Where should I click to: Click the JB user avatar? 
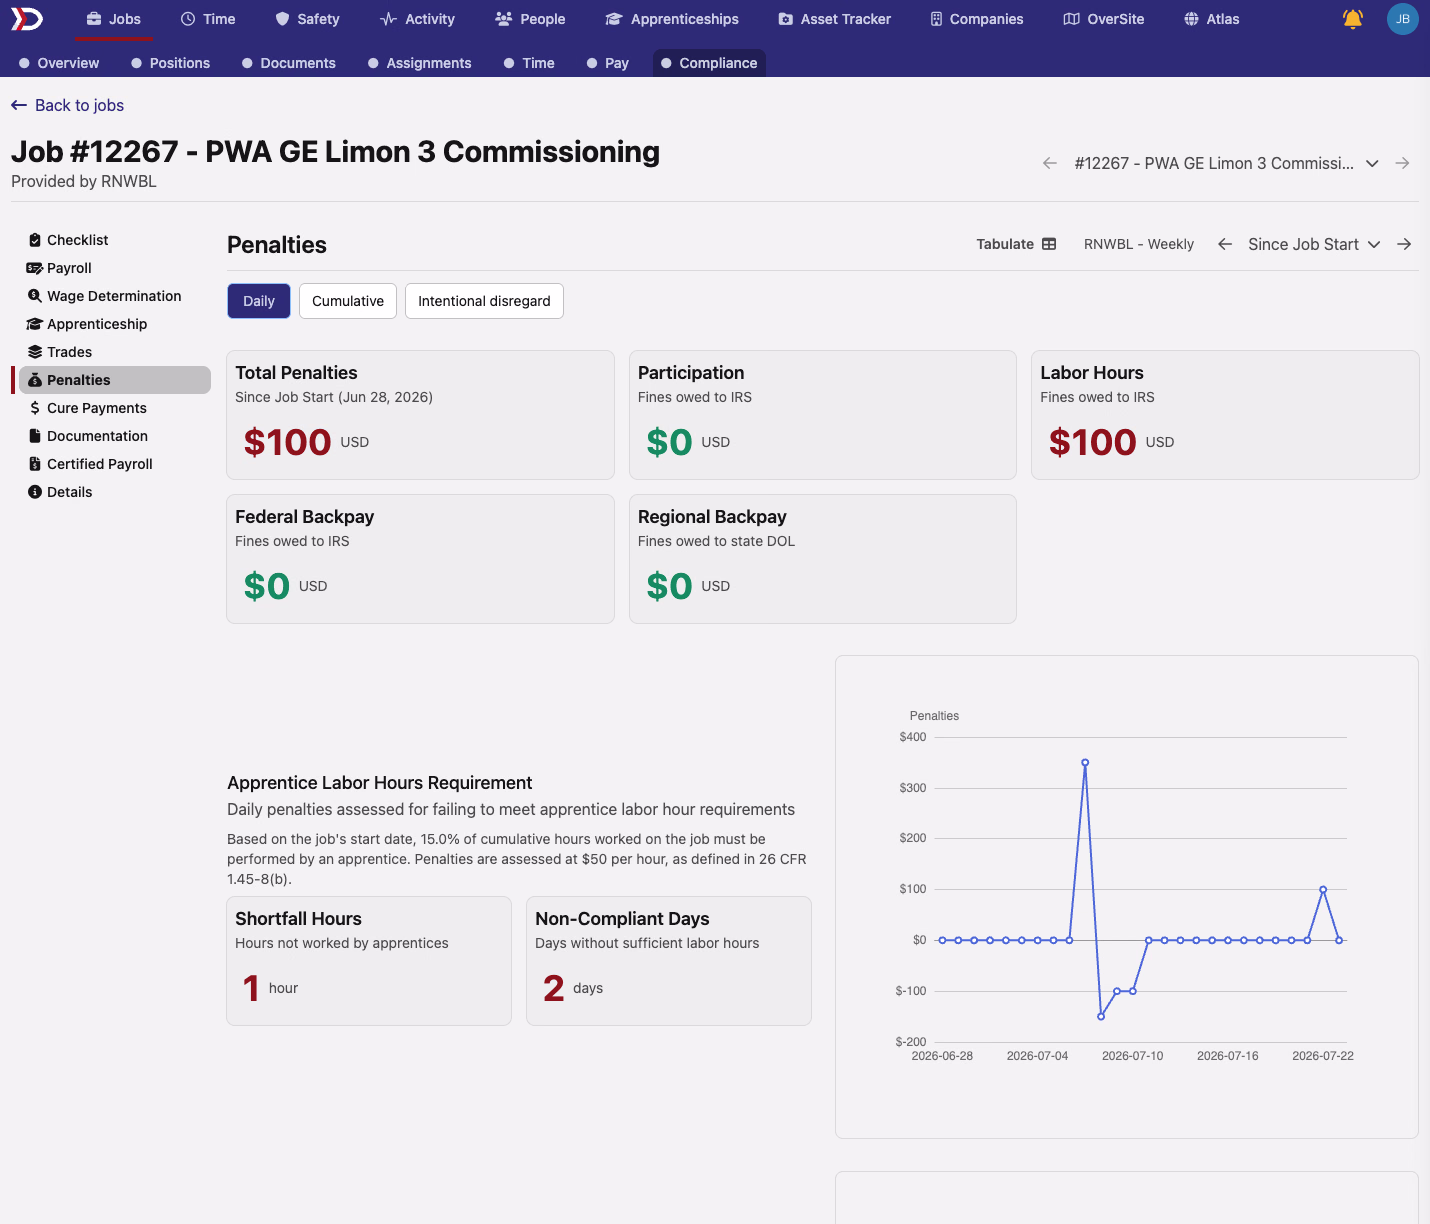(x=1403, y=19)
